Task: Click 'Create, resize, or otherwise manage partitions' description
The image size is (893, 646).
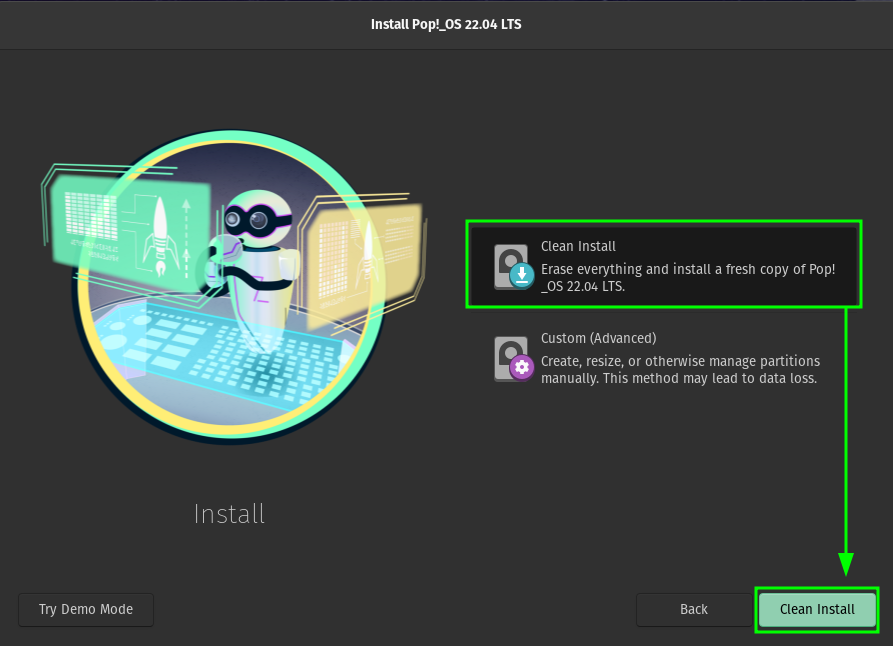Action: 681,370
